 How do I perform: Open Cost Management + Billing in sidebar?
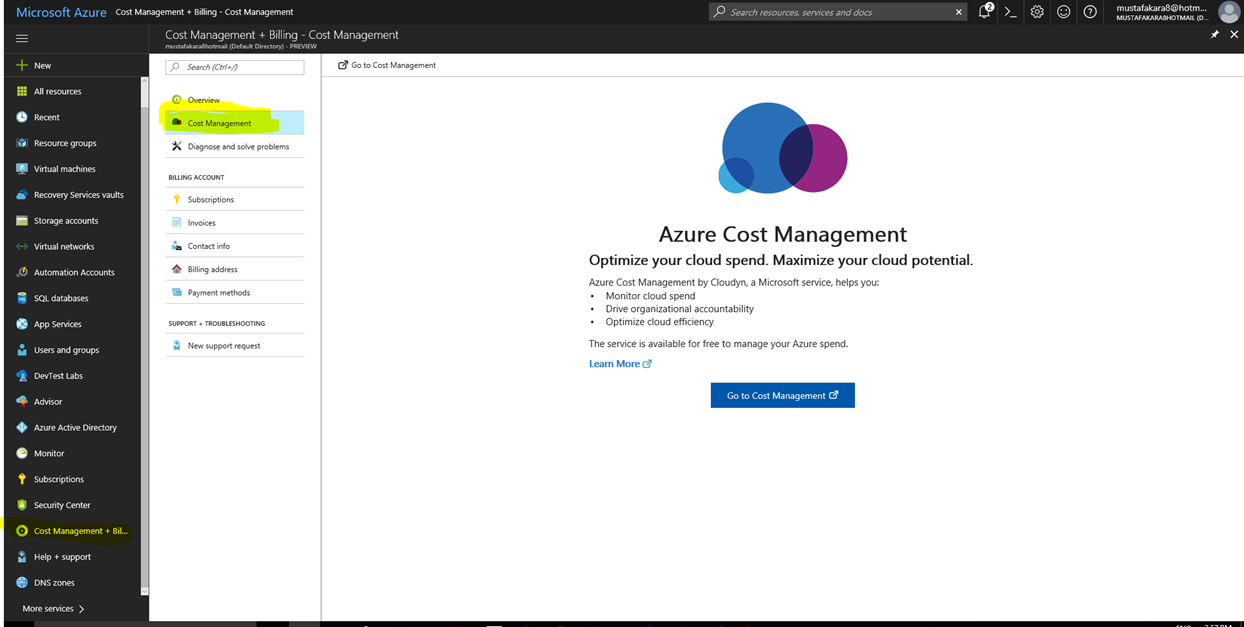[x=72, y=531]
